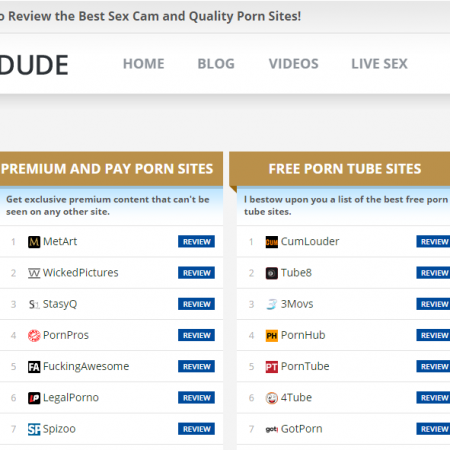Open the PornPros review button
Screen dimensions: 450x450
tap(196, 335)
